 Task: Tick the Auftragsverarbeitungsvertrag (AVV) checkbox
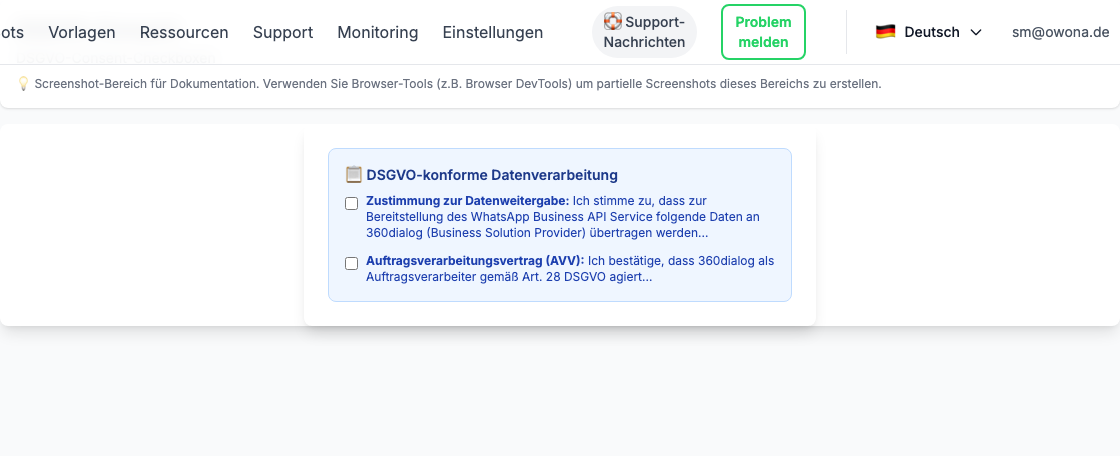pos(352,264)
